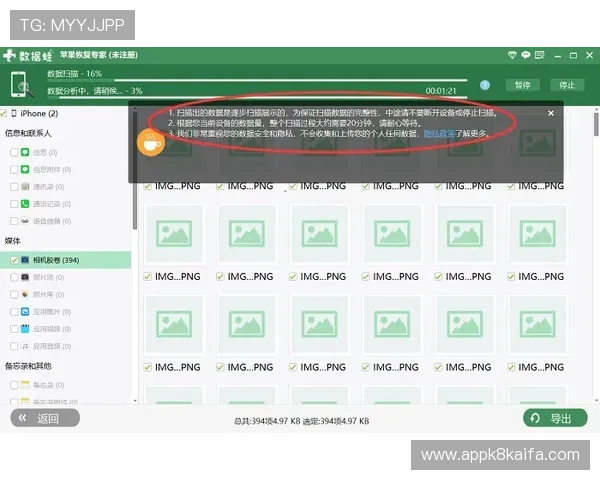
Task: Click the 暂停 pause button
Action: pos(522,85)
